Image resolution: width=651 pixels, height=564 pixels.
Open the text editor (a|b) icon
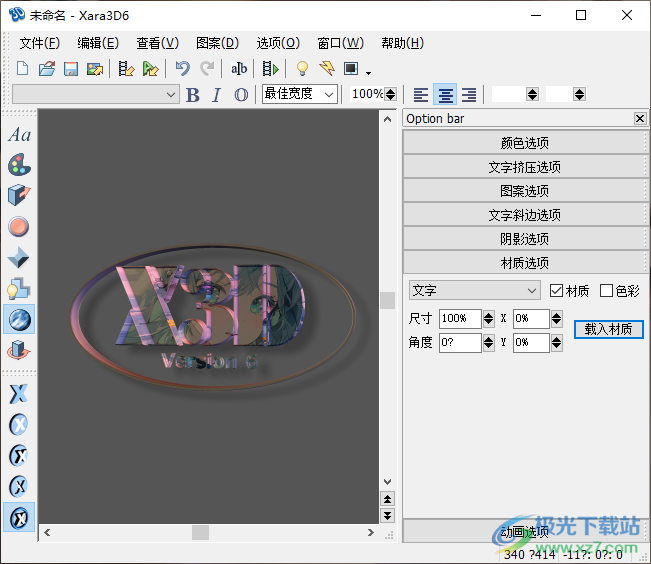point(239,69)
